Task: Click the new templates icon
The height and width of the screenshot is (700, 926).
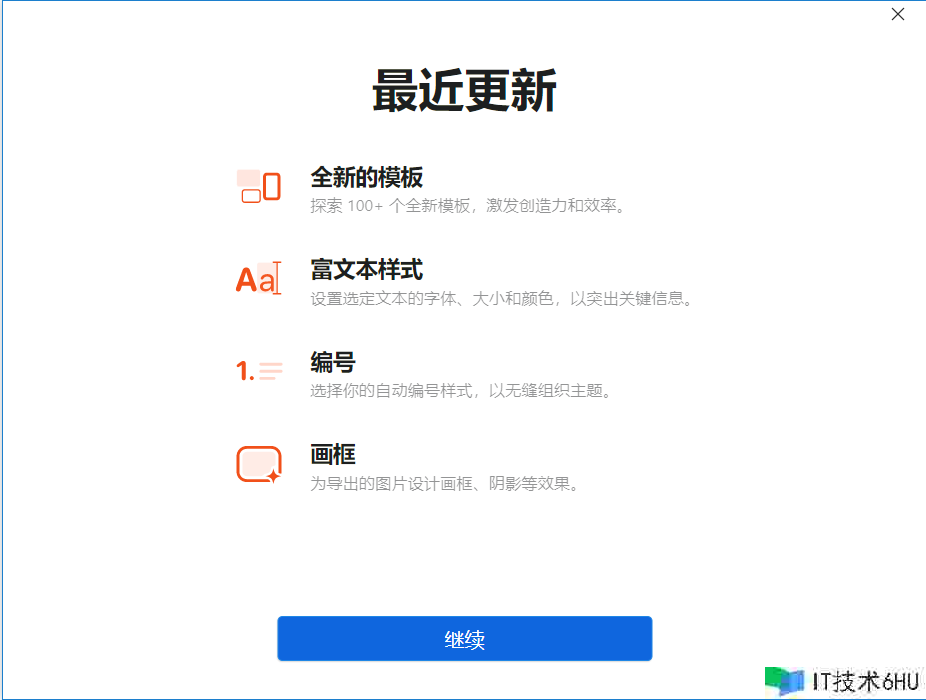Action: [258, 186]
